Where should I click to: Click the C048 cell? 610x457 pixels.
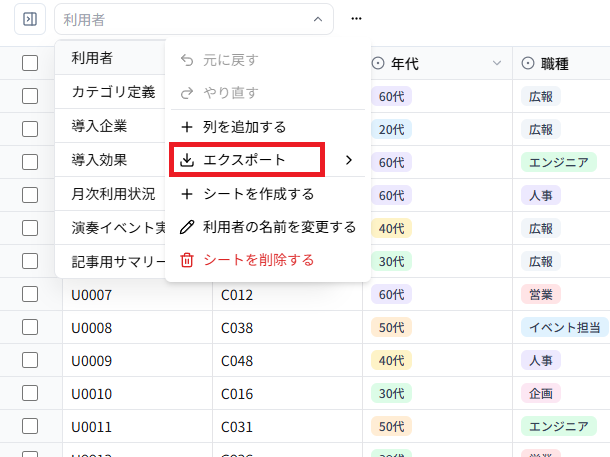287,361
